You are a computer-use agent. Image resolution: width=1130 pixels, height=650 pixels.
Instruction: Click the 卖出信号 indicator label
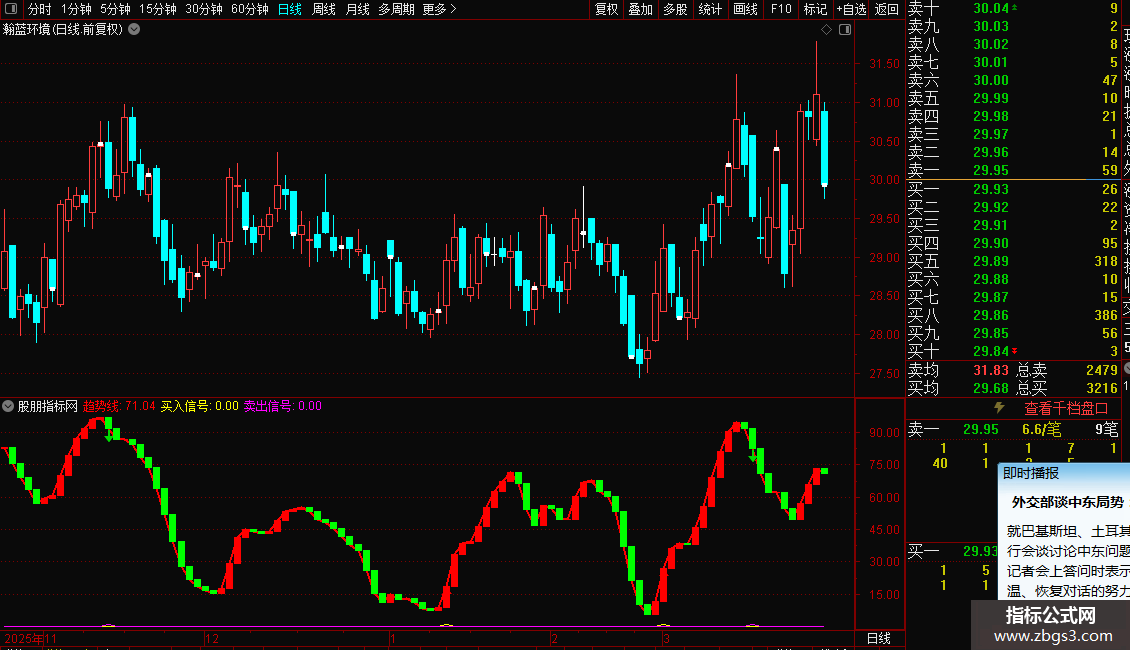pos(282,406)
